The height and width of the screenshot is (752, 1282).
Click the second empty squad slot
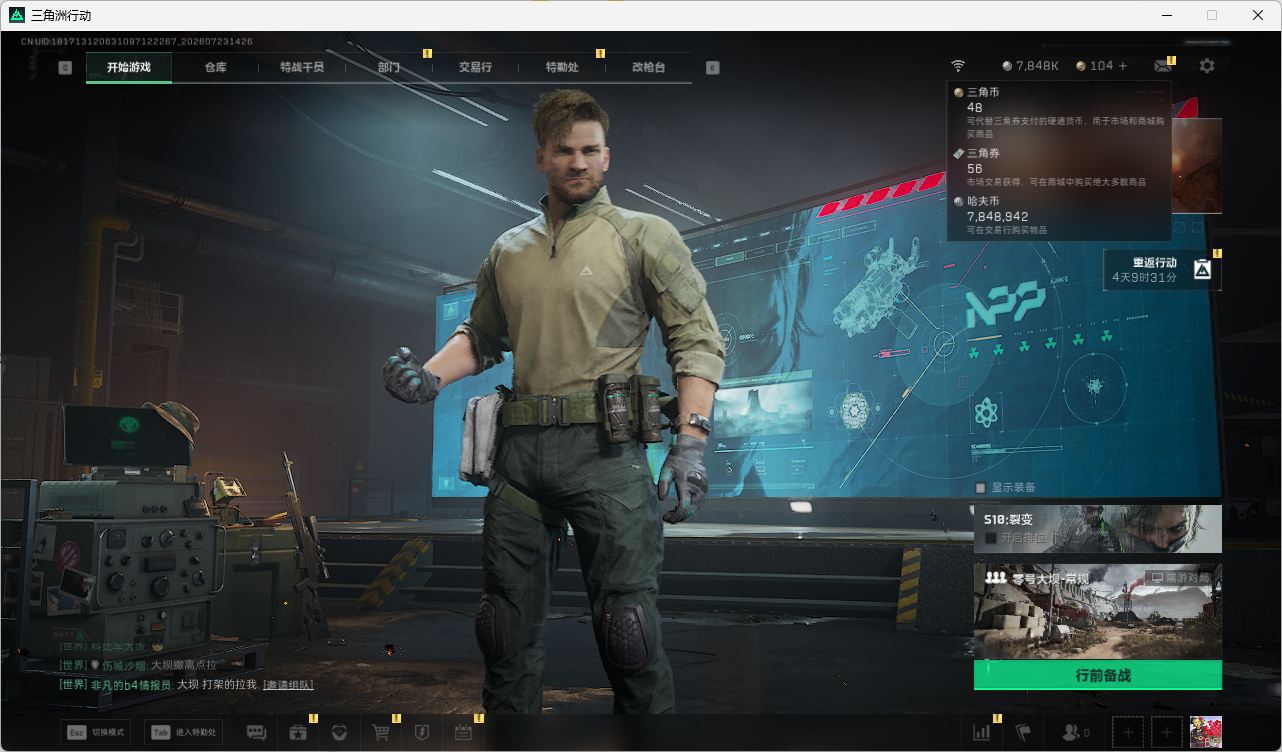(1166, 733)
